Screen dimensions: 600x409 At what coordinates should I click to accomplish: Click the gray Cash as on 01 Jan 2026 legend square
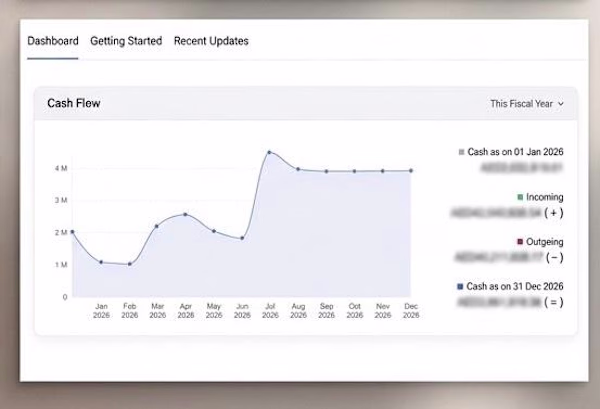(x=461, y=152)
